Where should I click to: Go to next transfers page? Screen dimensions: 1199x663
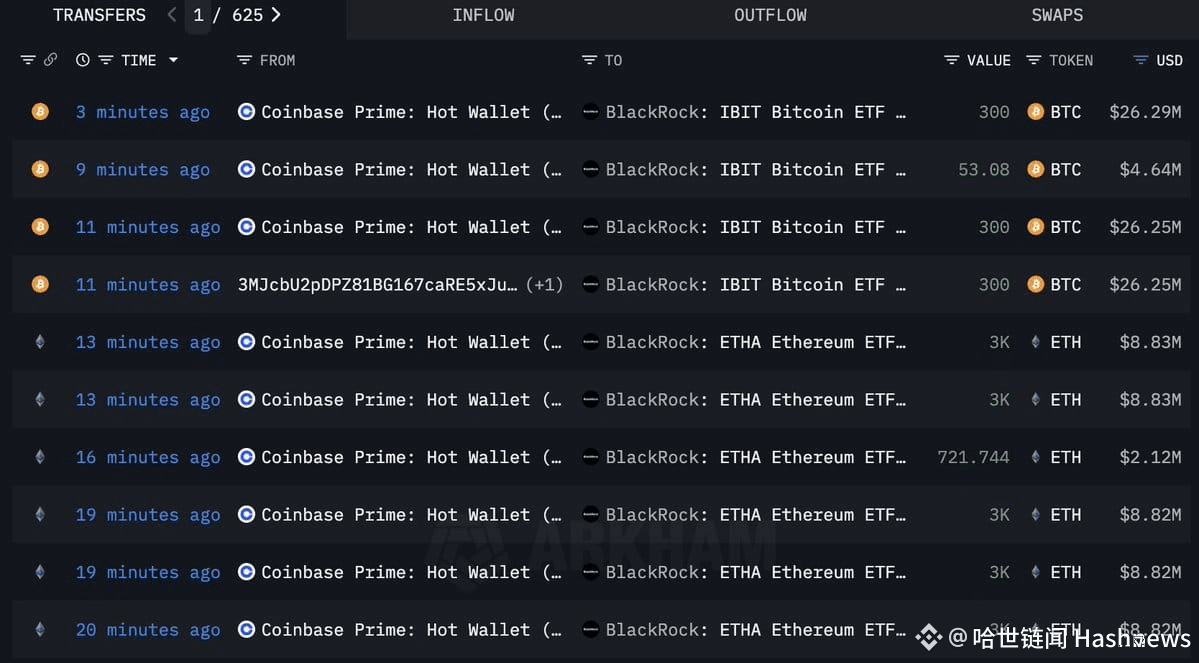tap(276, 15)
